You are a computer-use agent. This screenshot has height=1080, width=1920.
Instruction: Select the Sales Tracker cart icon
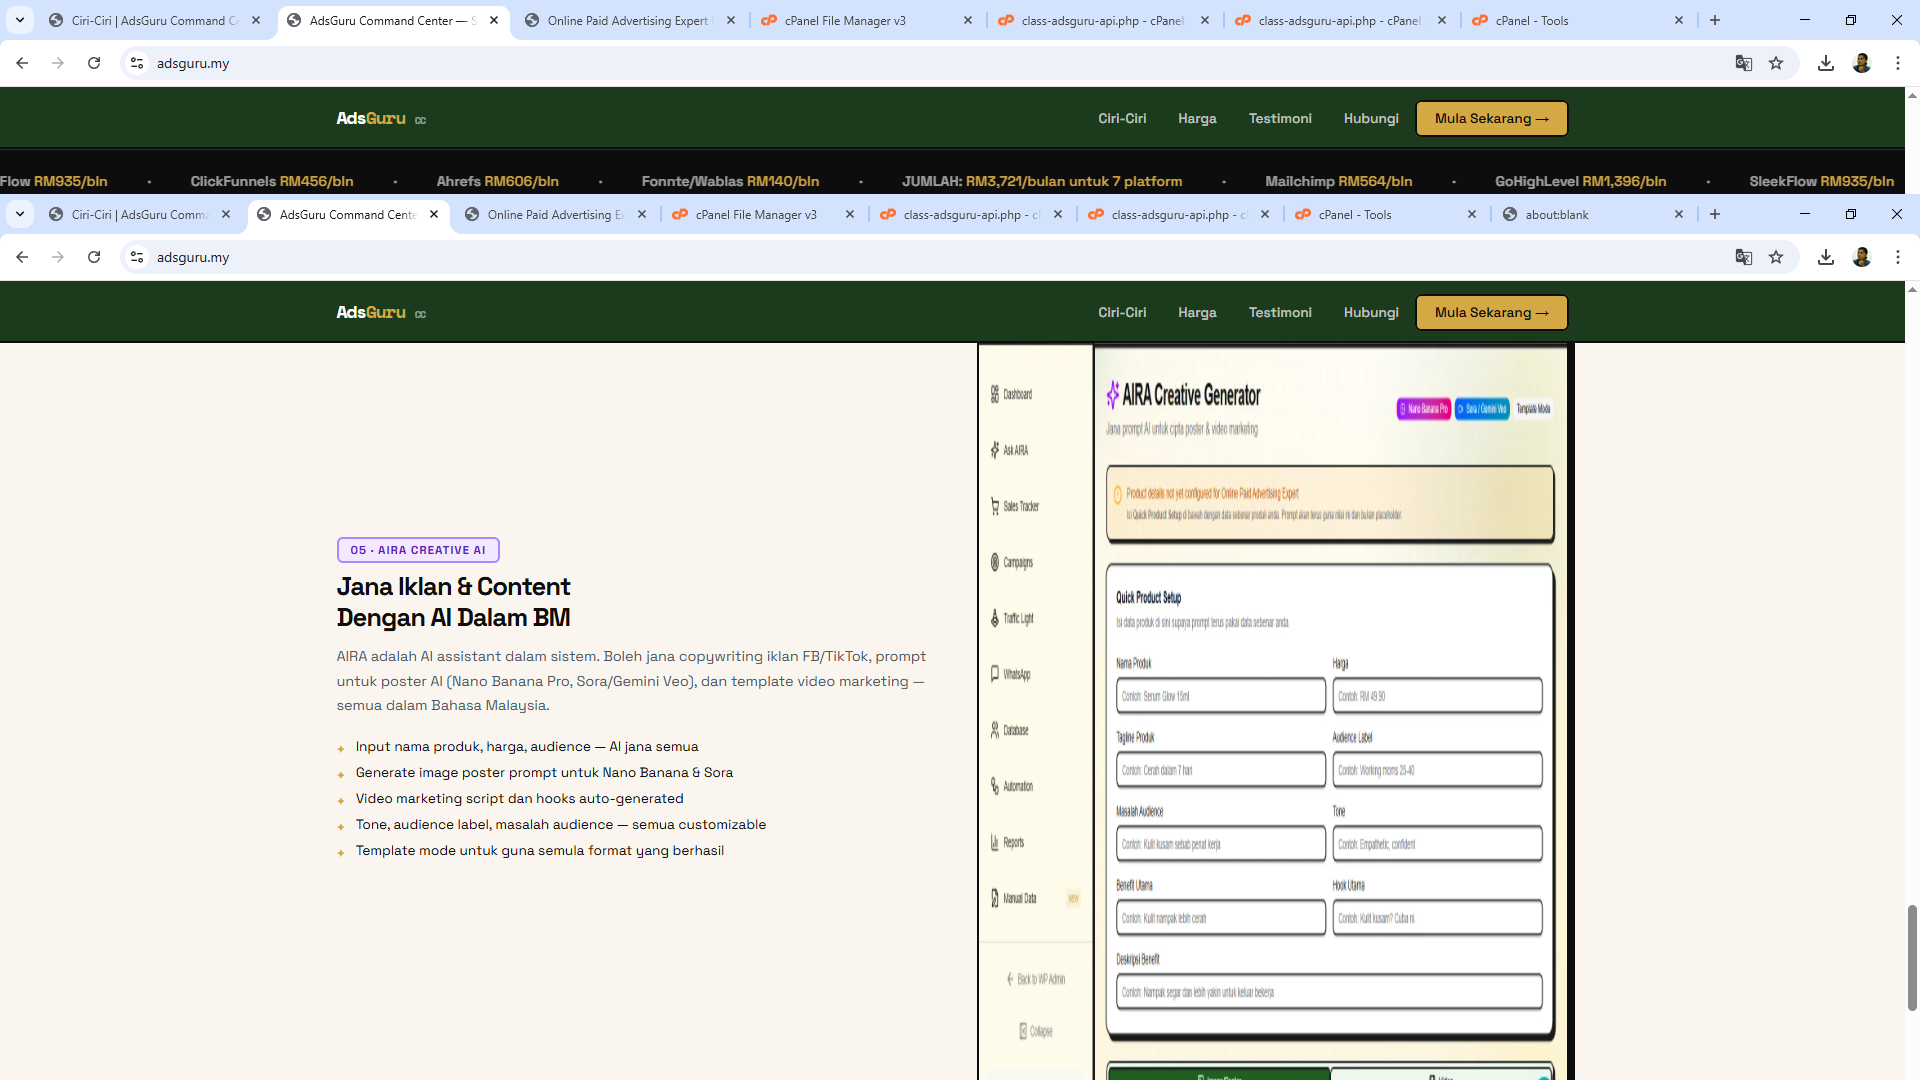point(995,506)
